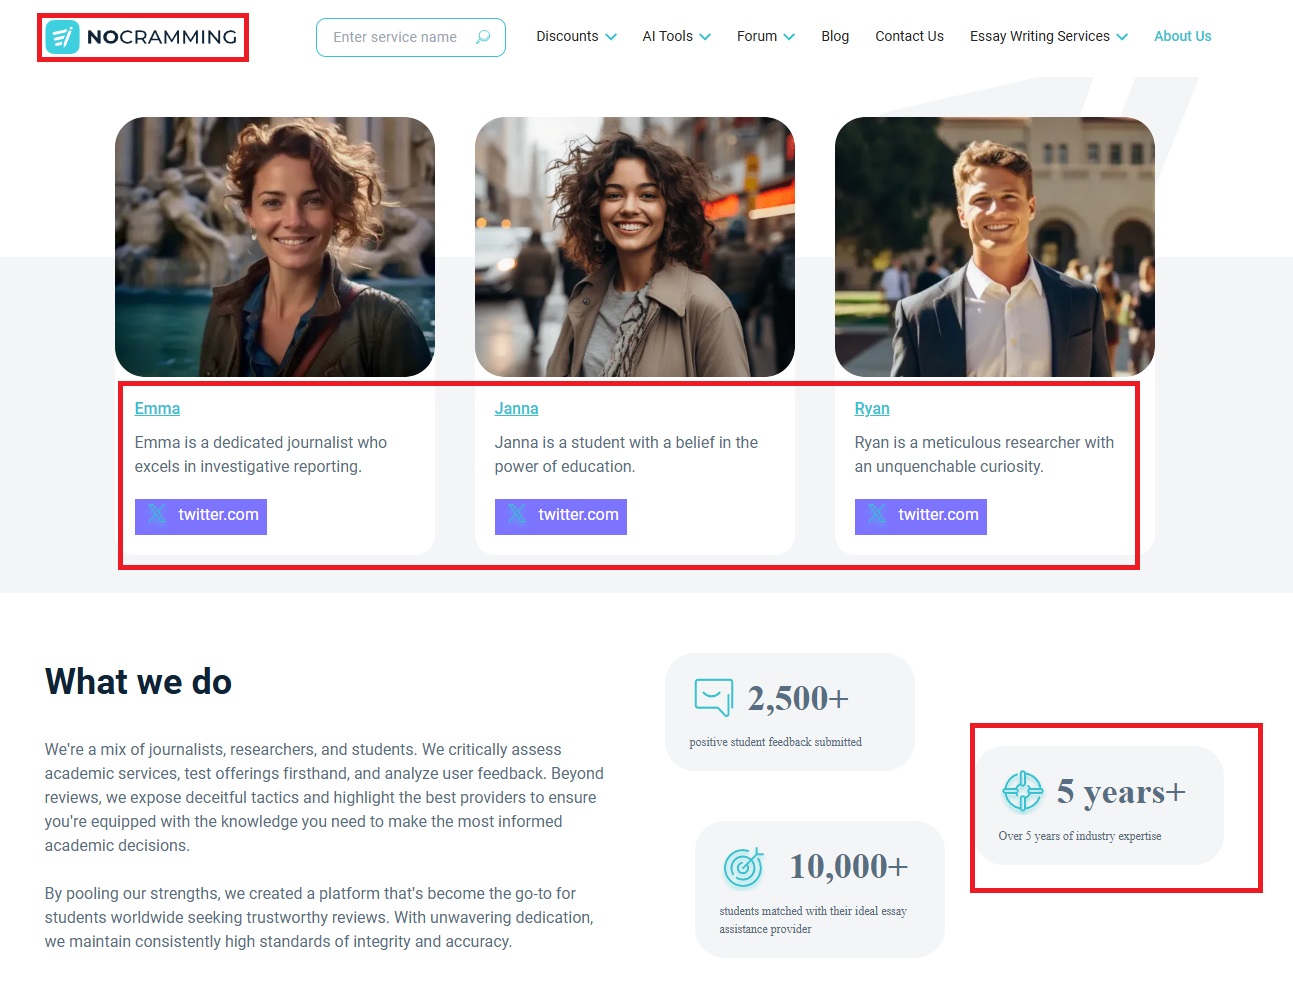Viewport: 1293px width, 1002px height.
Task: Visit Ryan's profile name link
Action: 872,408
